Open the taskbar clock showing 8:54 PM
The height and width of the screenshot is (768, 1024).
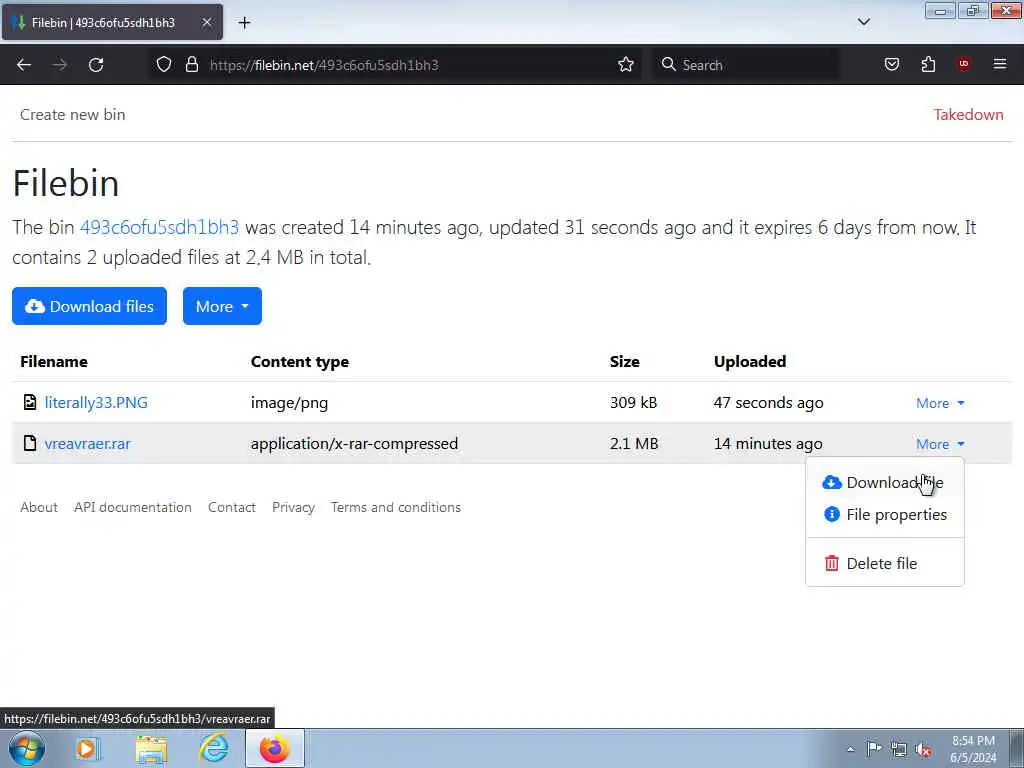click(973, 749)
